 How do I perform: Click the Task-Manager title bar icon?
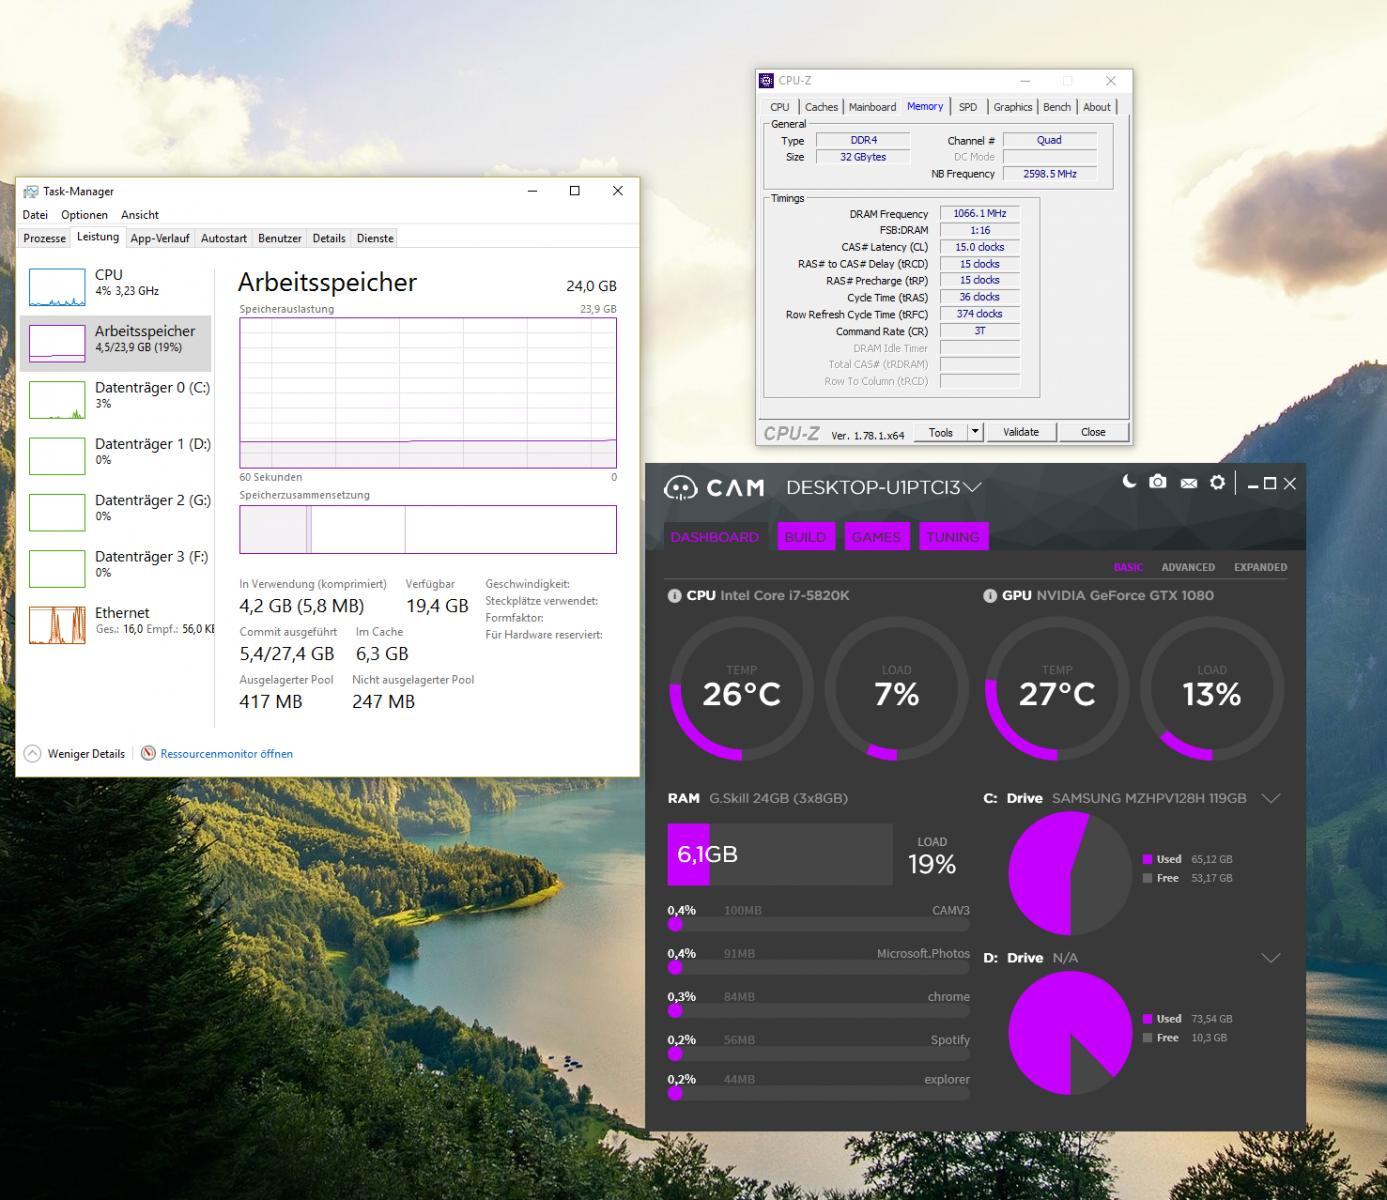point(31,191)
